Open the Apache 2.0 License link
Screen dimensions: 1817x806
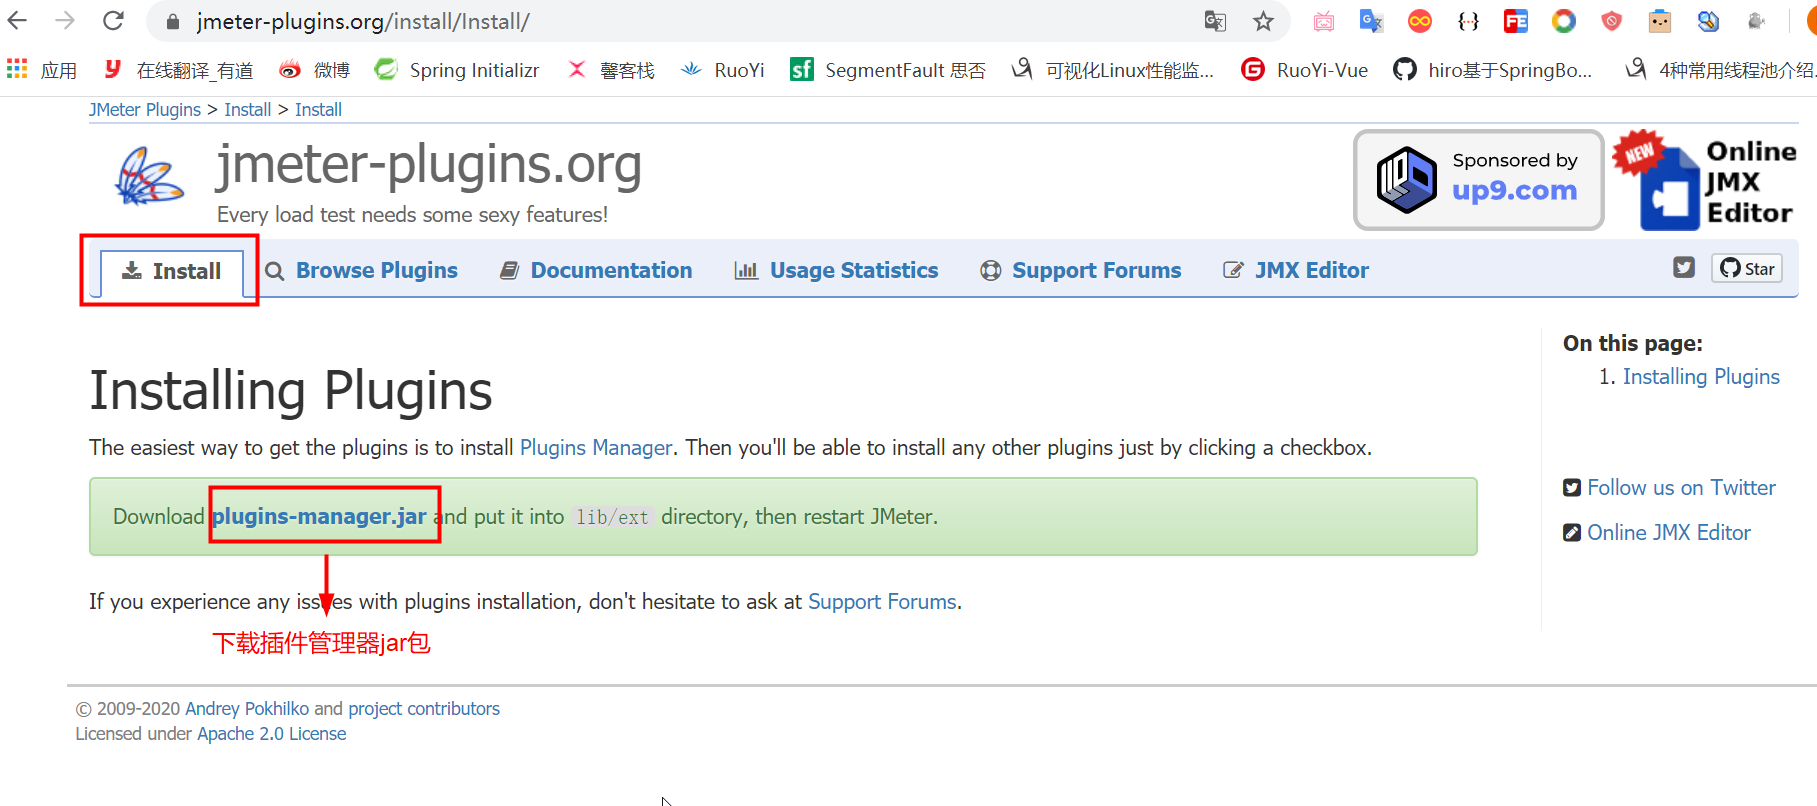272,733
